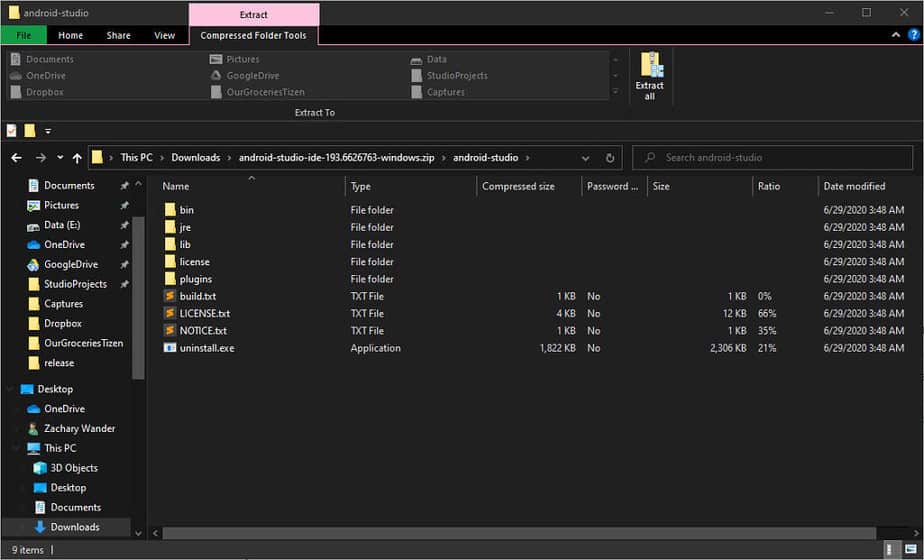Open the recent locations dropdown

(60, 158)
